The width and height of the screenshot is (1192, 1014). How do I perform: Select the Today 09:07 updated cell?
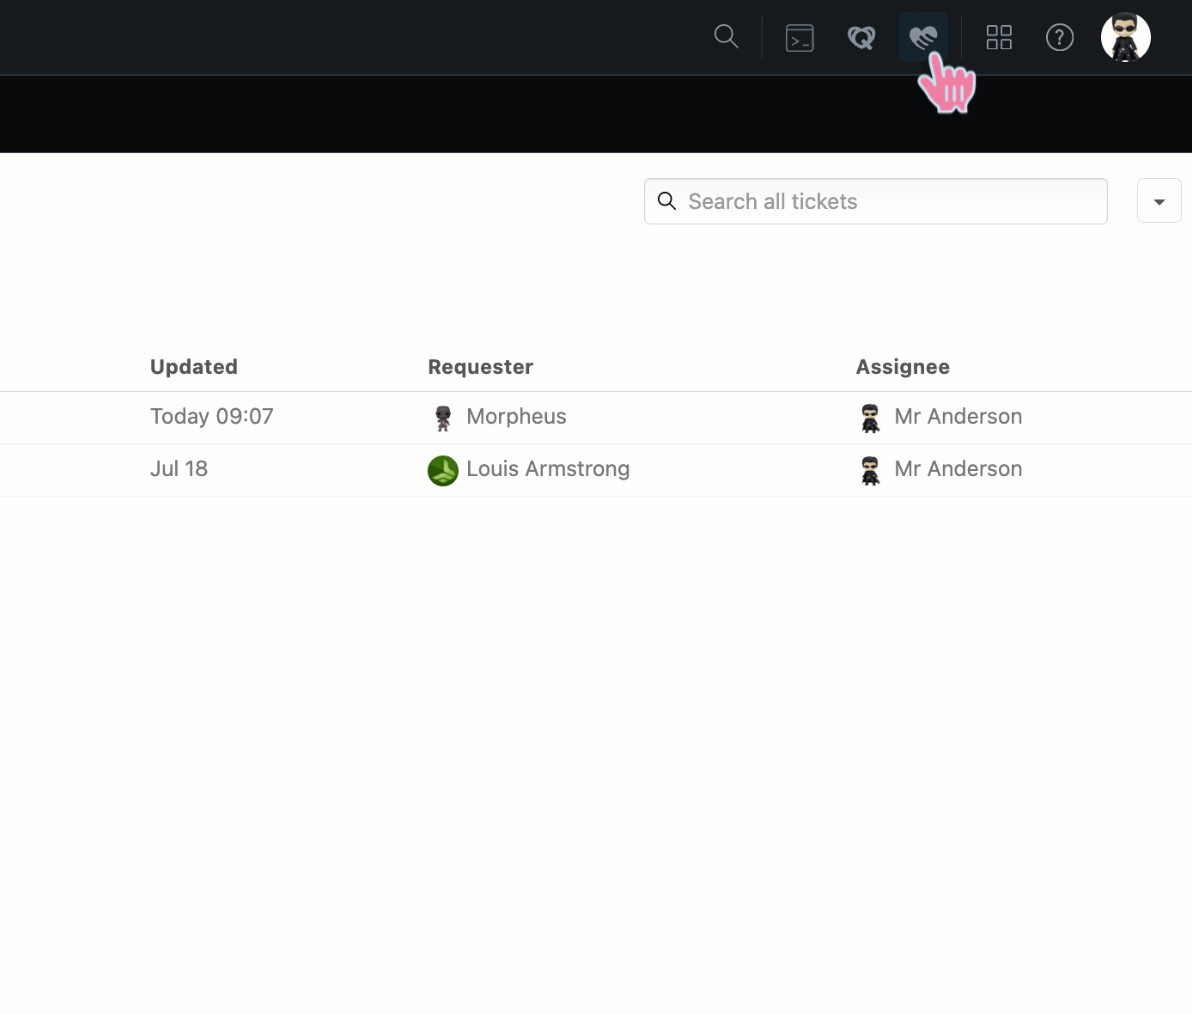click(211, 417)
